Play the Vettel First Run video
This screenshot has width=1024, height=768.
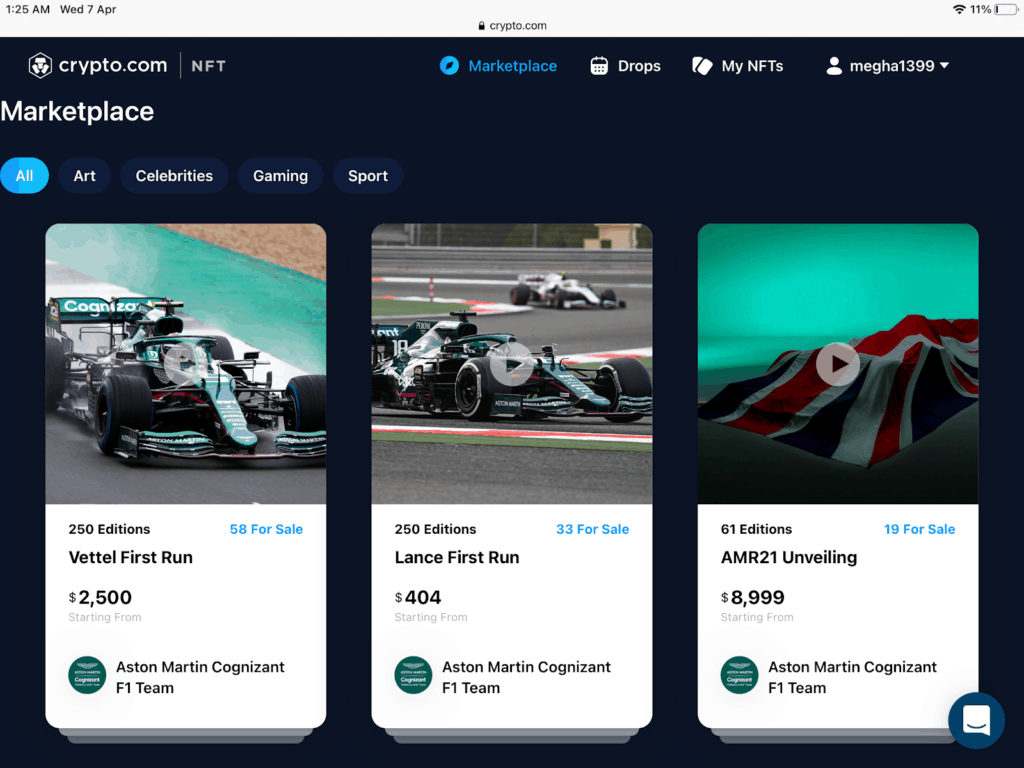(x=184, y=364)
